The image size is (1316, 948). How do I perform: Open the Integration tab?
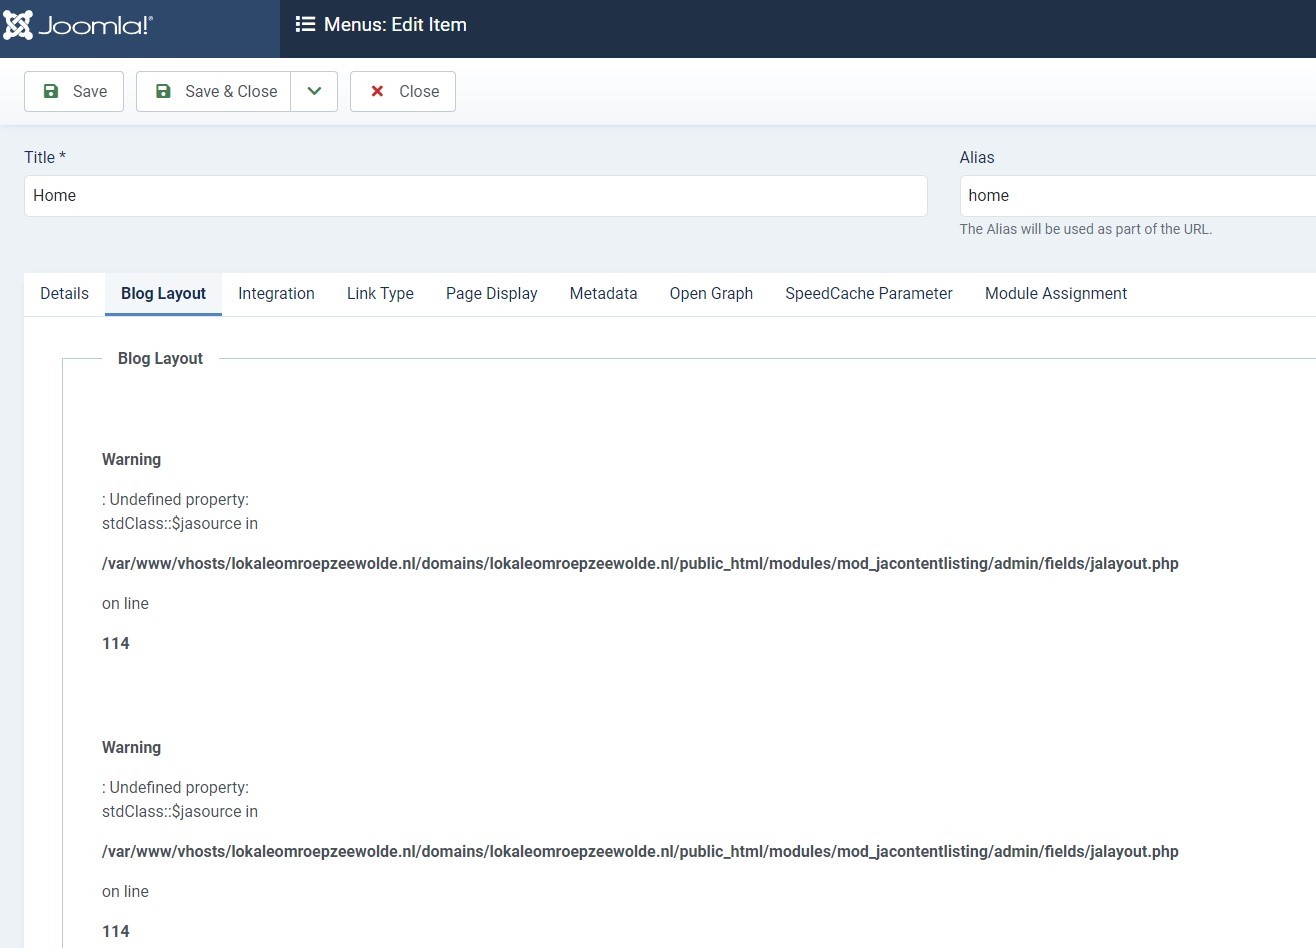[276, 293]
